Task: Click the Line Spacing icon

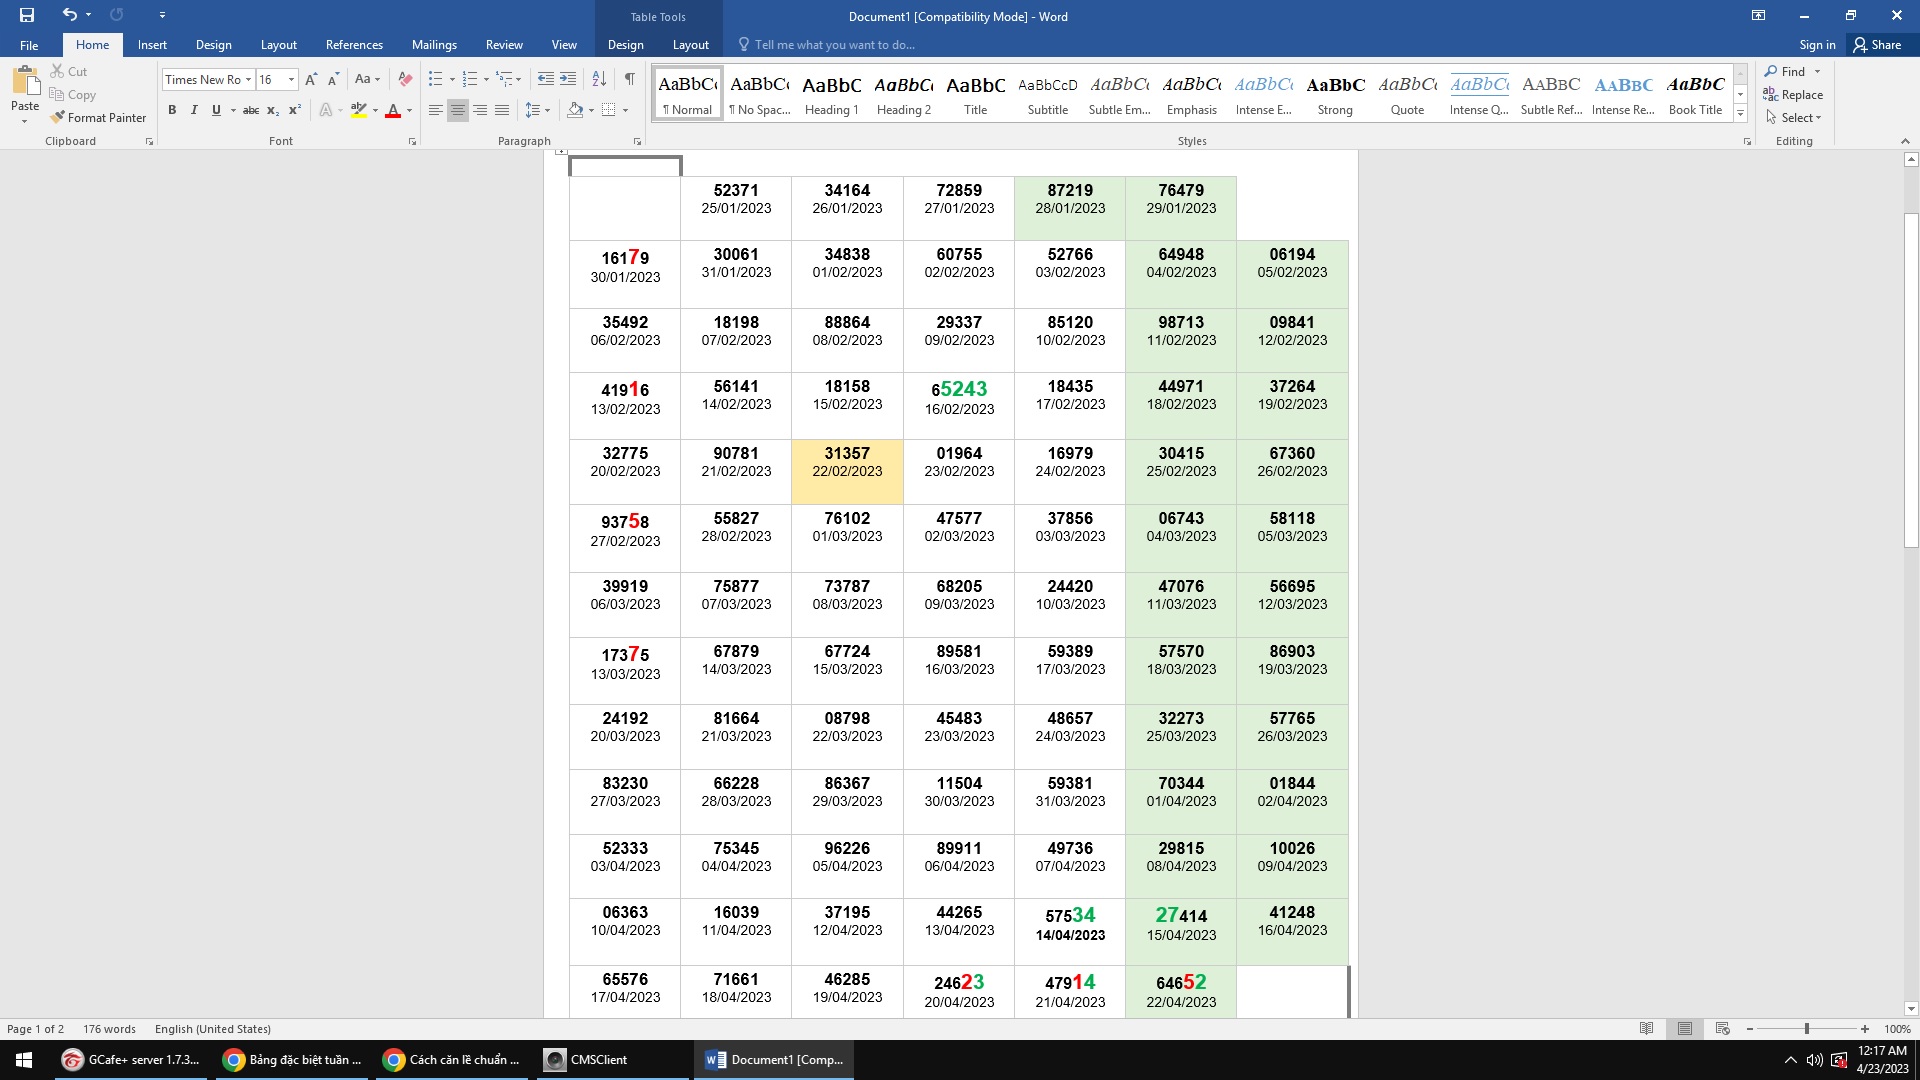Action: (x=533, y=110)
